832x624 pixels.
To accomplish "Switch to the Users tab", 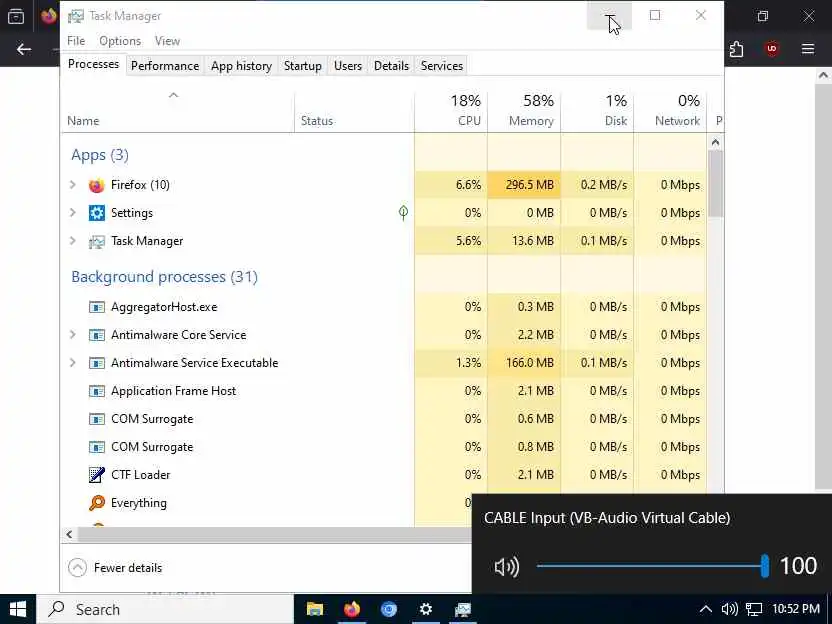I will click(x=348, y=66).
